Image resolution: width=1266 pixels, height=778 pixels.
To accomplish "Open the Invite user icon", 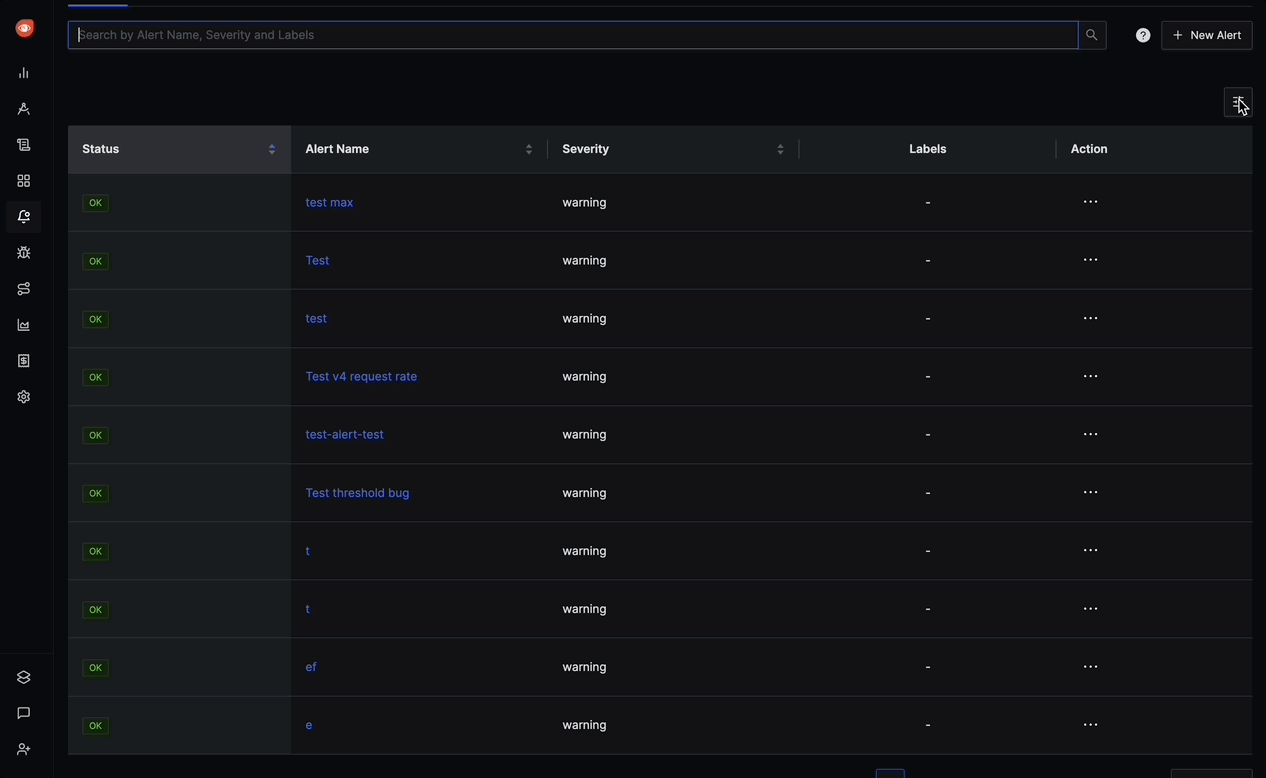I will [24, 749].
